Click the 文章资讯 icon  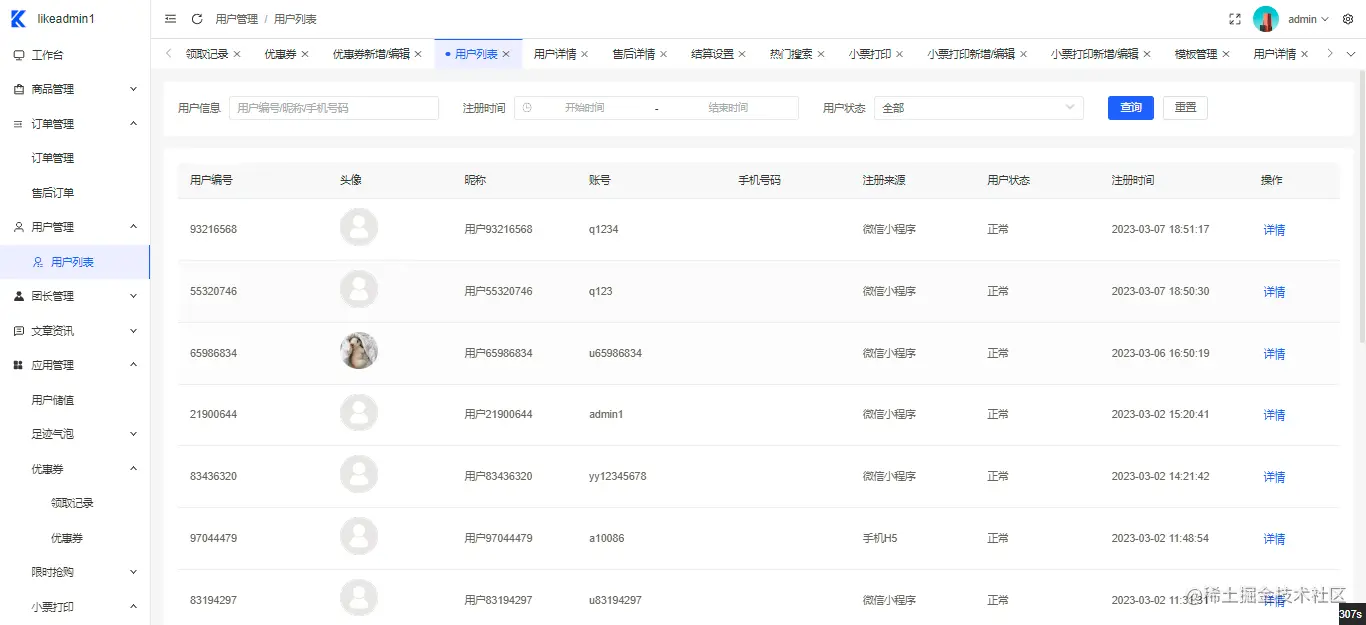pyautogui.click(x=19, y=331)
